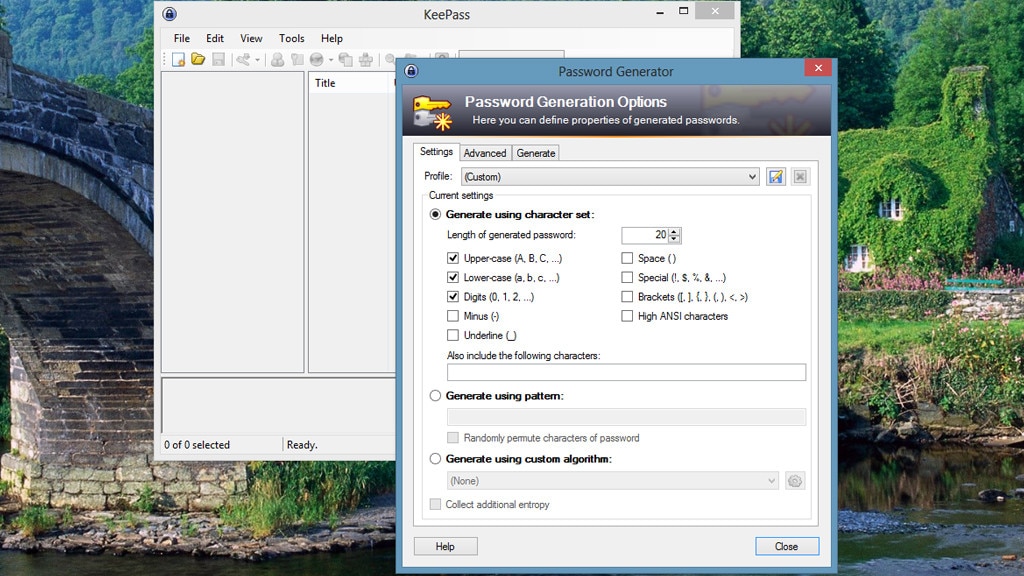1024x576 pixels.
Task: Click the Open database folder icon
Action: point(198,60)
